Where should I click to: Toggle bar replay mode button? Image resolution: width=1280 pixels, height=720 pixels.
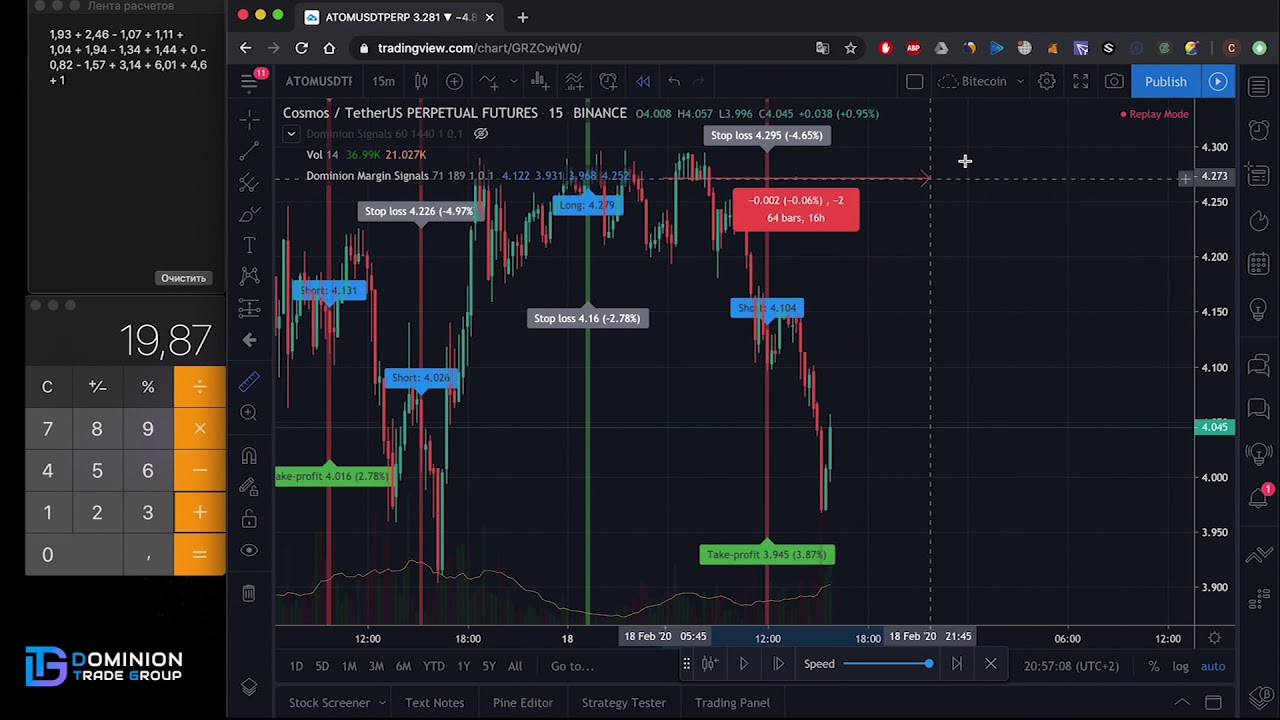pyautogui.click(x=643, y=81)
